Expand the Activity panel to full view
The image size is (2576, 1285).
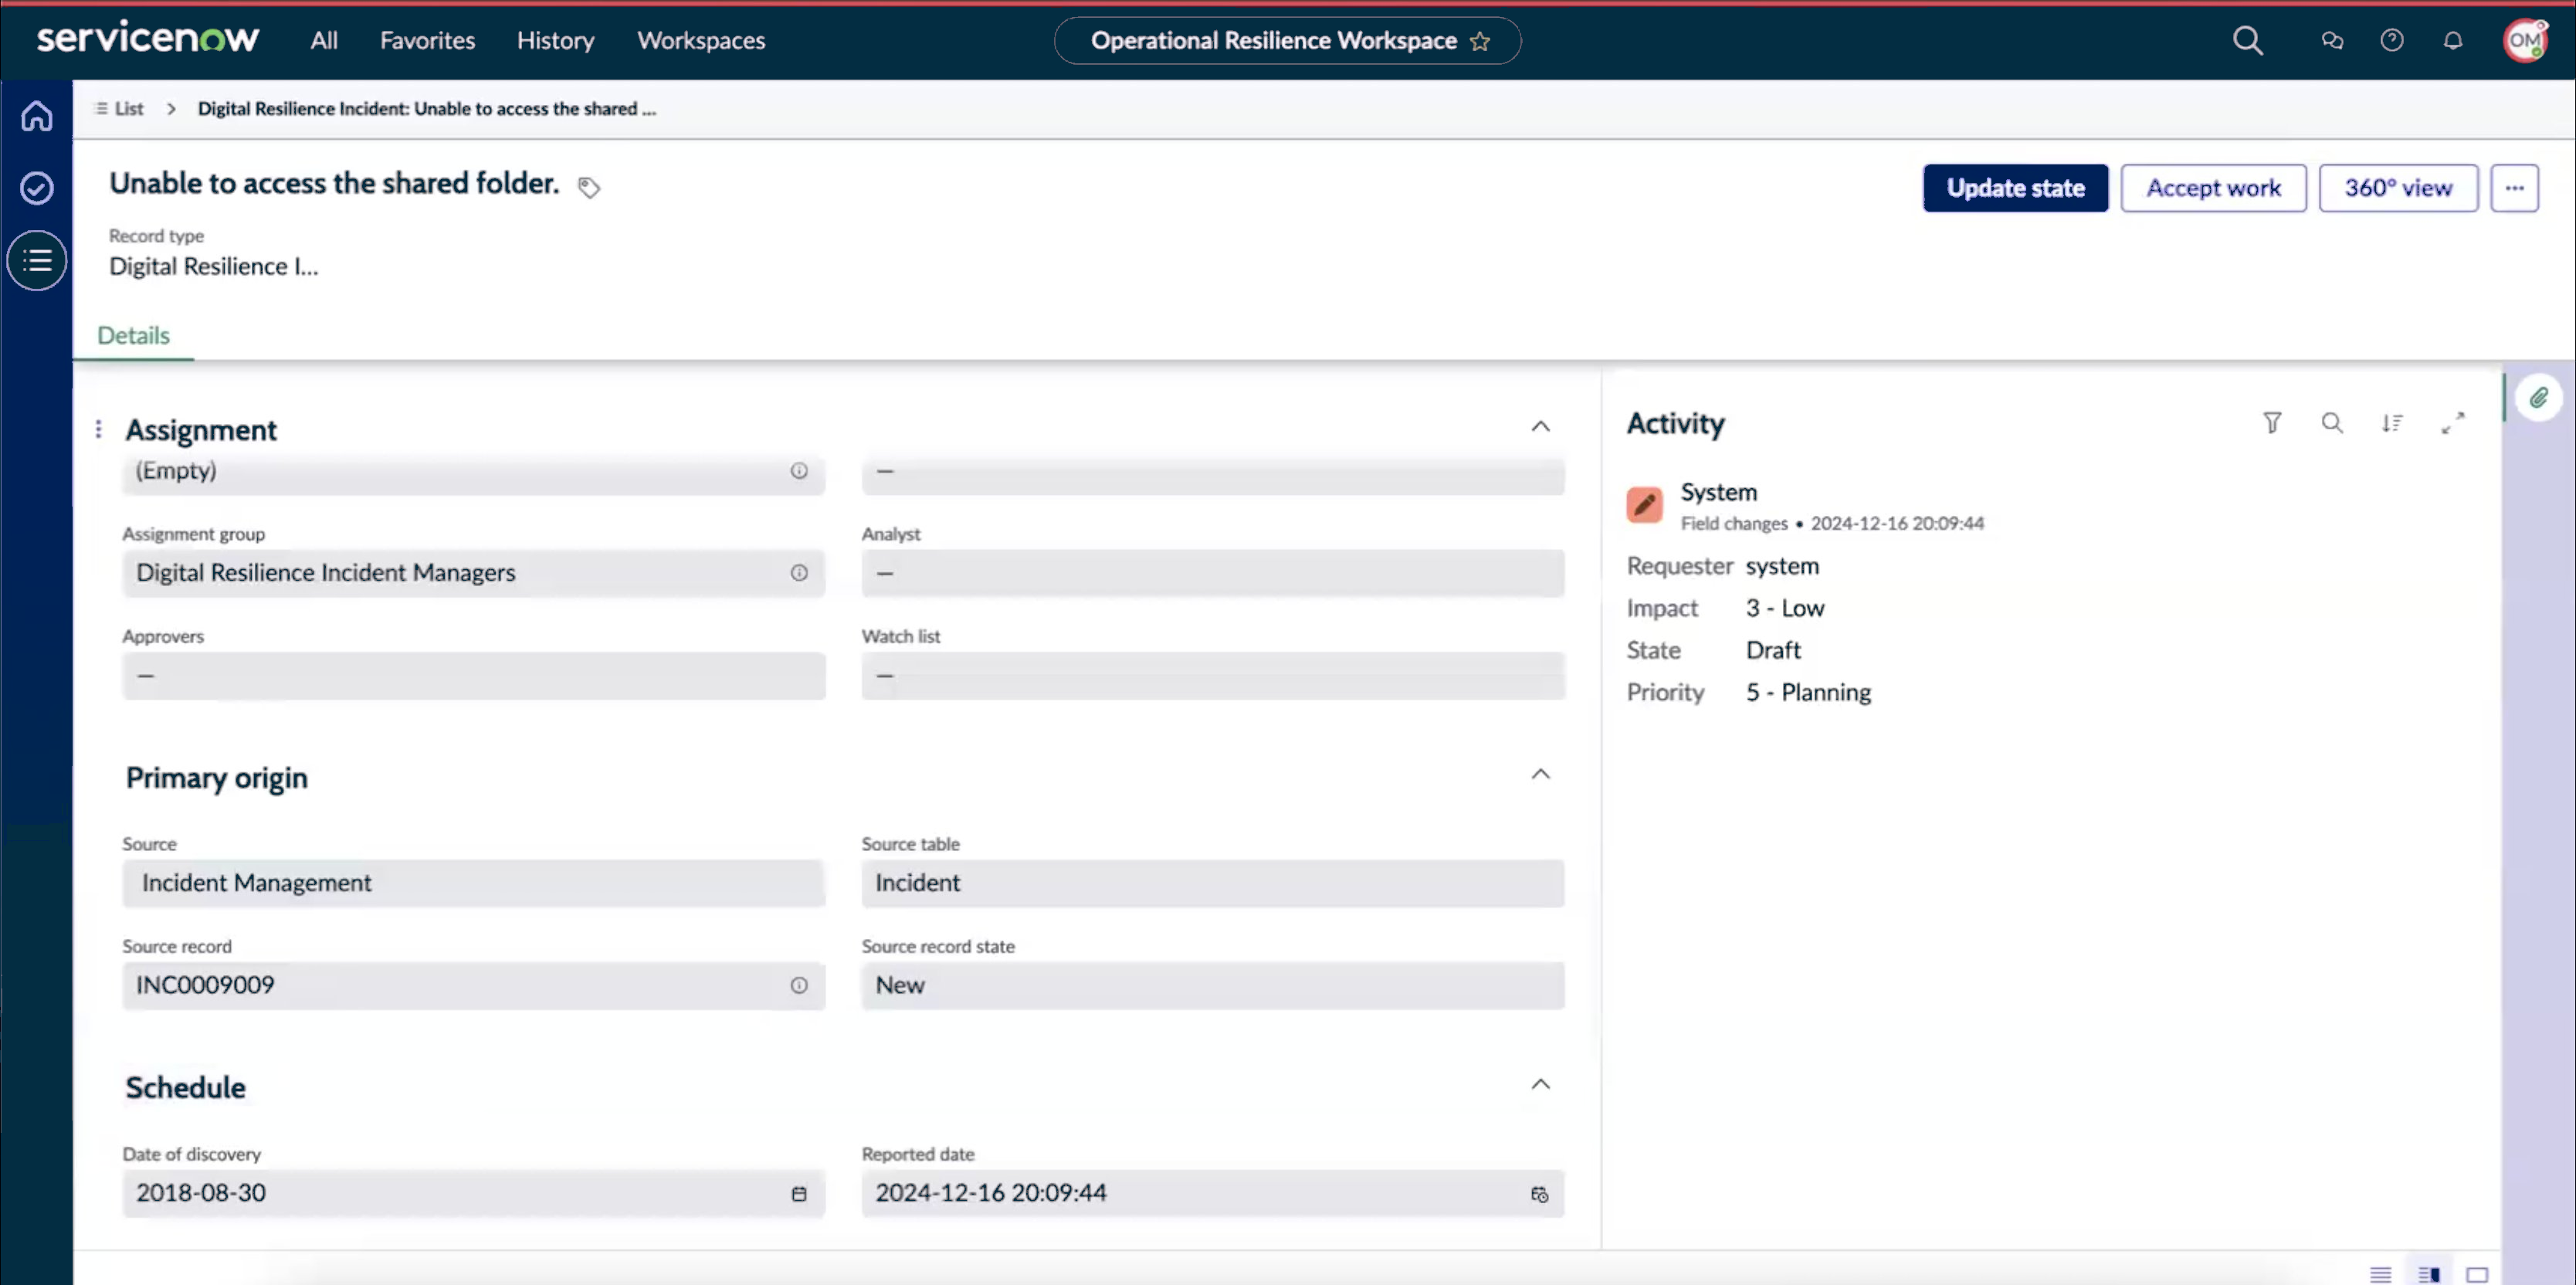pos(2452,423)
